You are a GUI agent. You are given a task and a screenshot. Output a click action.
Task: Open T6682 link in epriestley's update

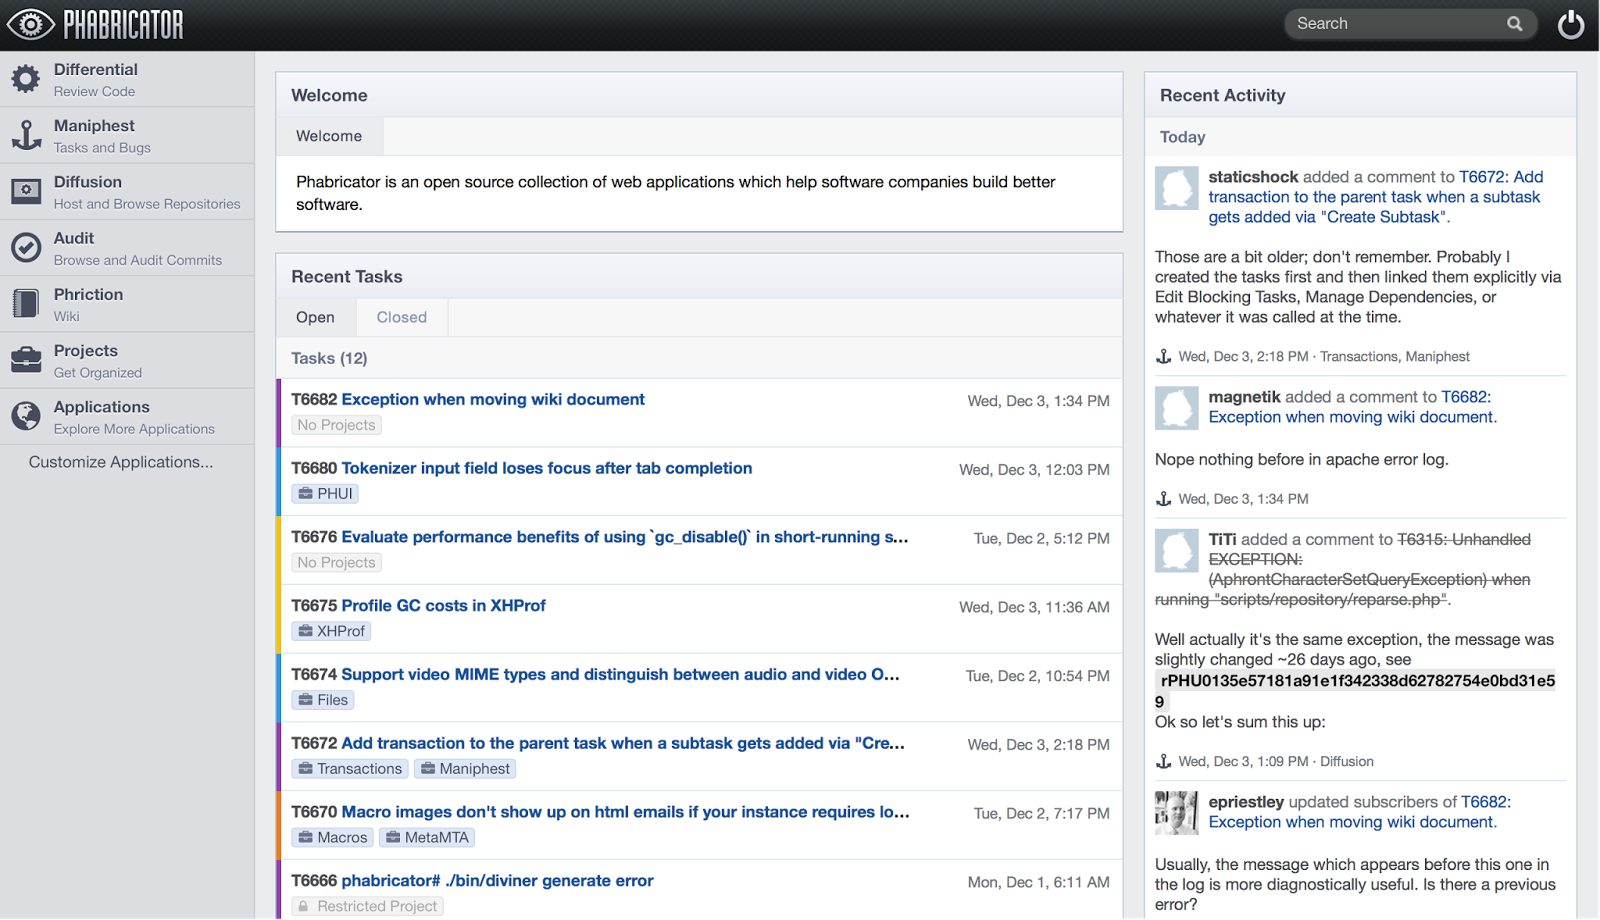[1359, 812]
